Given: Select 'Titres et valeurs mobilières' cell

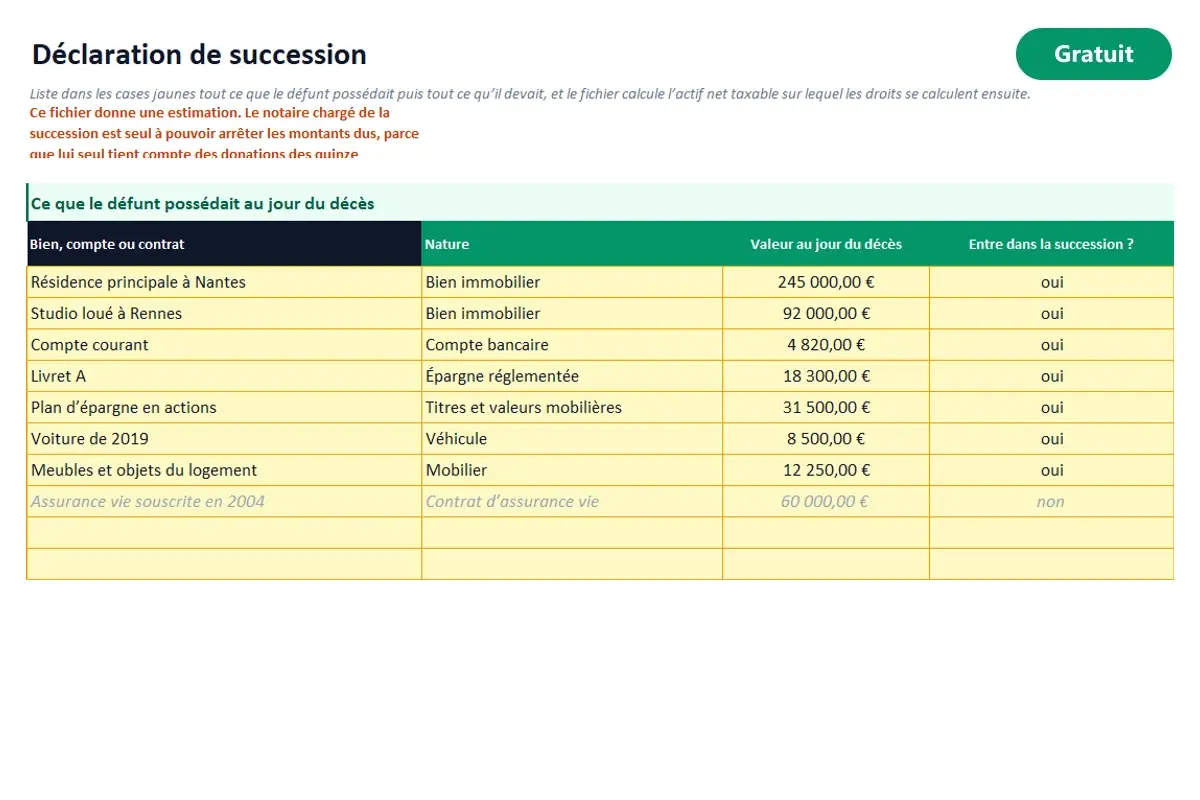Looking at the screenshot, I should 572,407.
